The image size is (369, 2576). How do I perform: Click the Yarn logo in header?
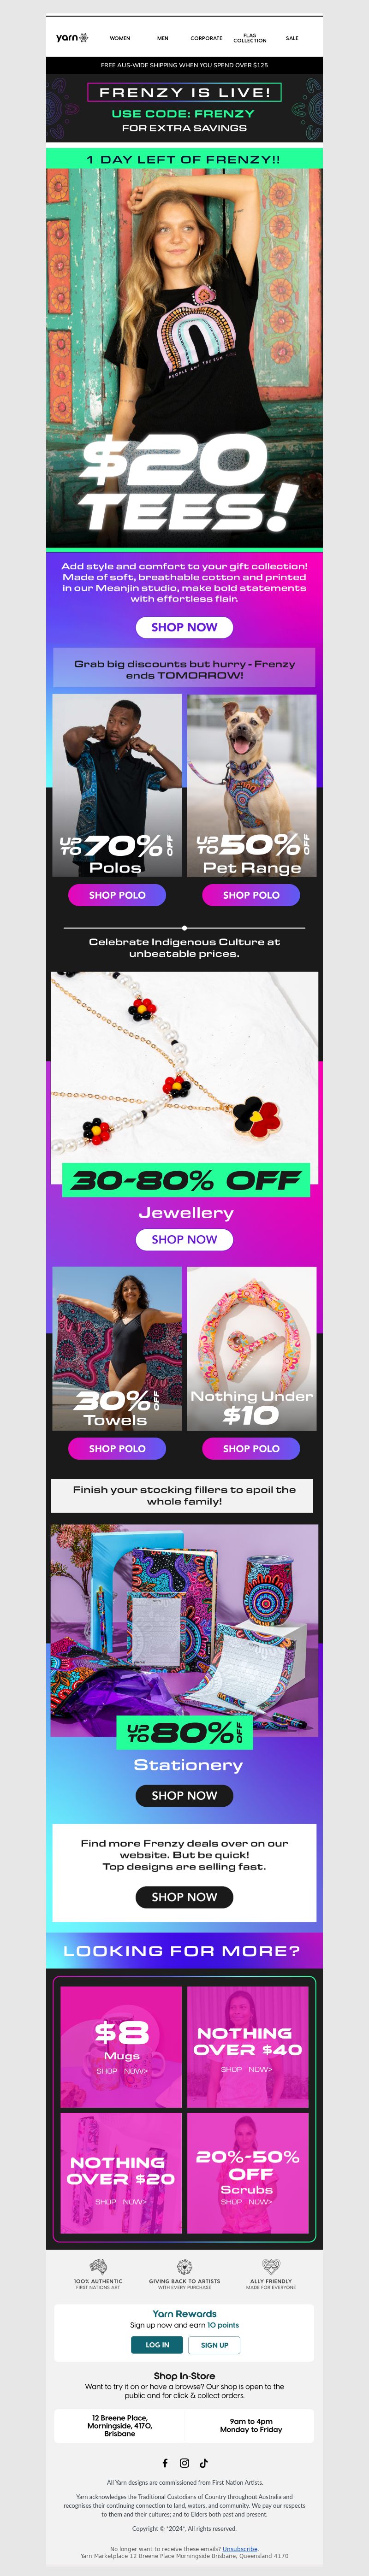(x=71, y=37)
